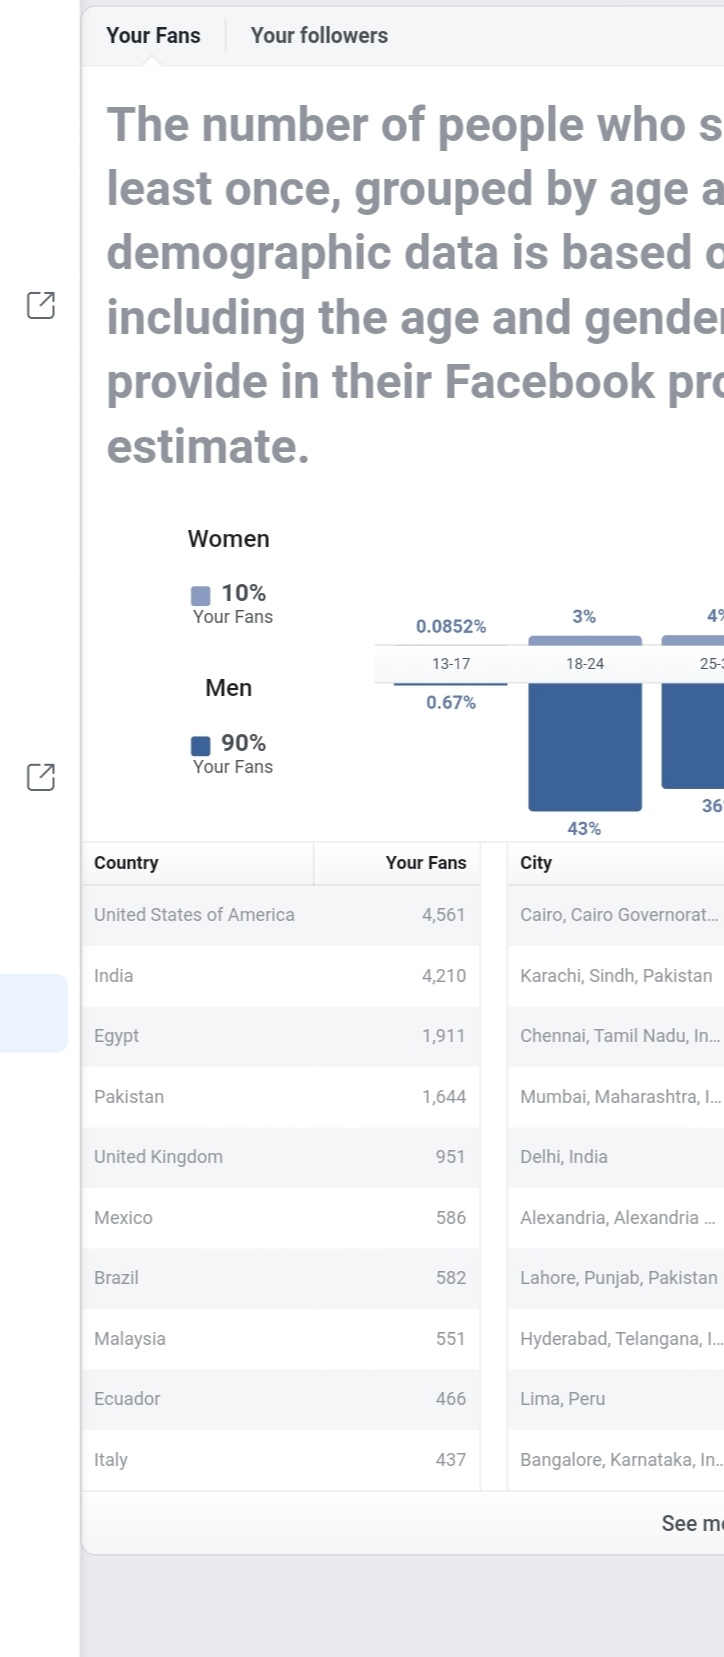Open the Your followers tab
The image size is (724, 1657).
(319, 36)
